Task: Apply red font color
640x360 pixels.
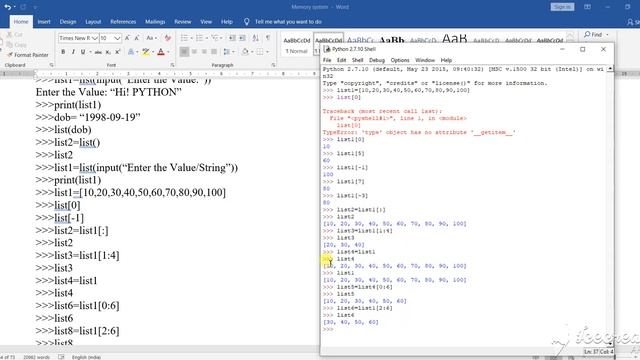Action: coord(161,52)
